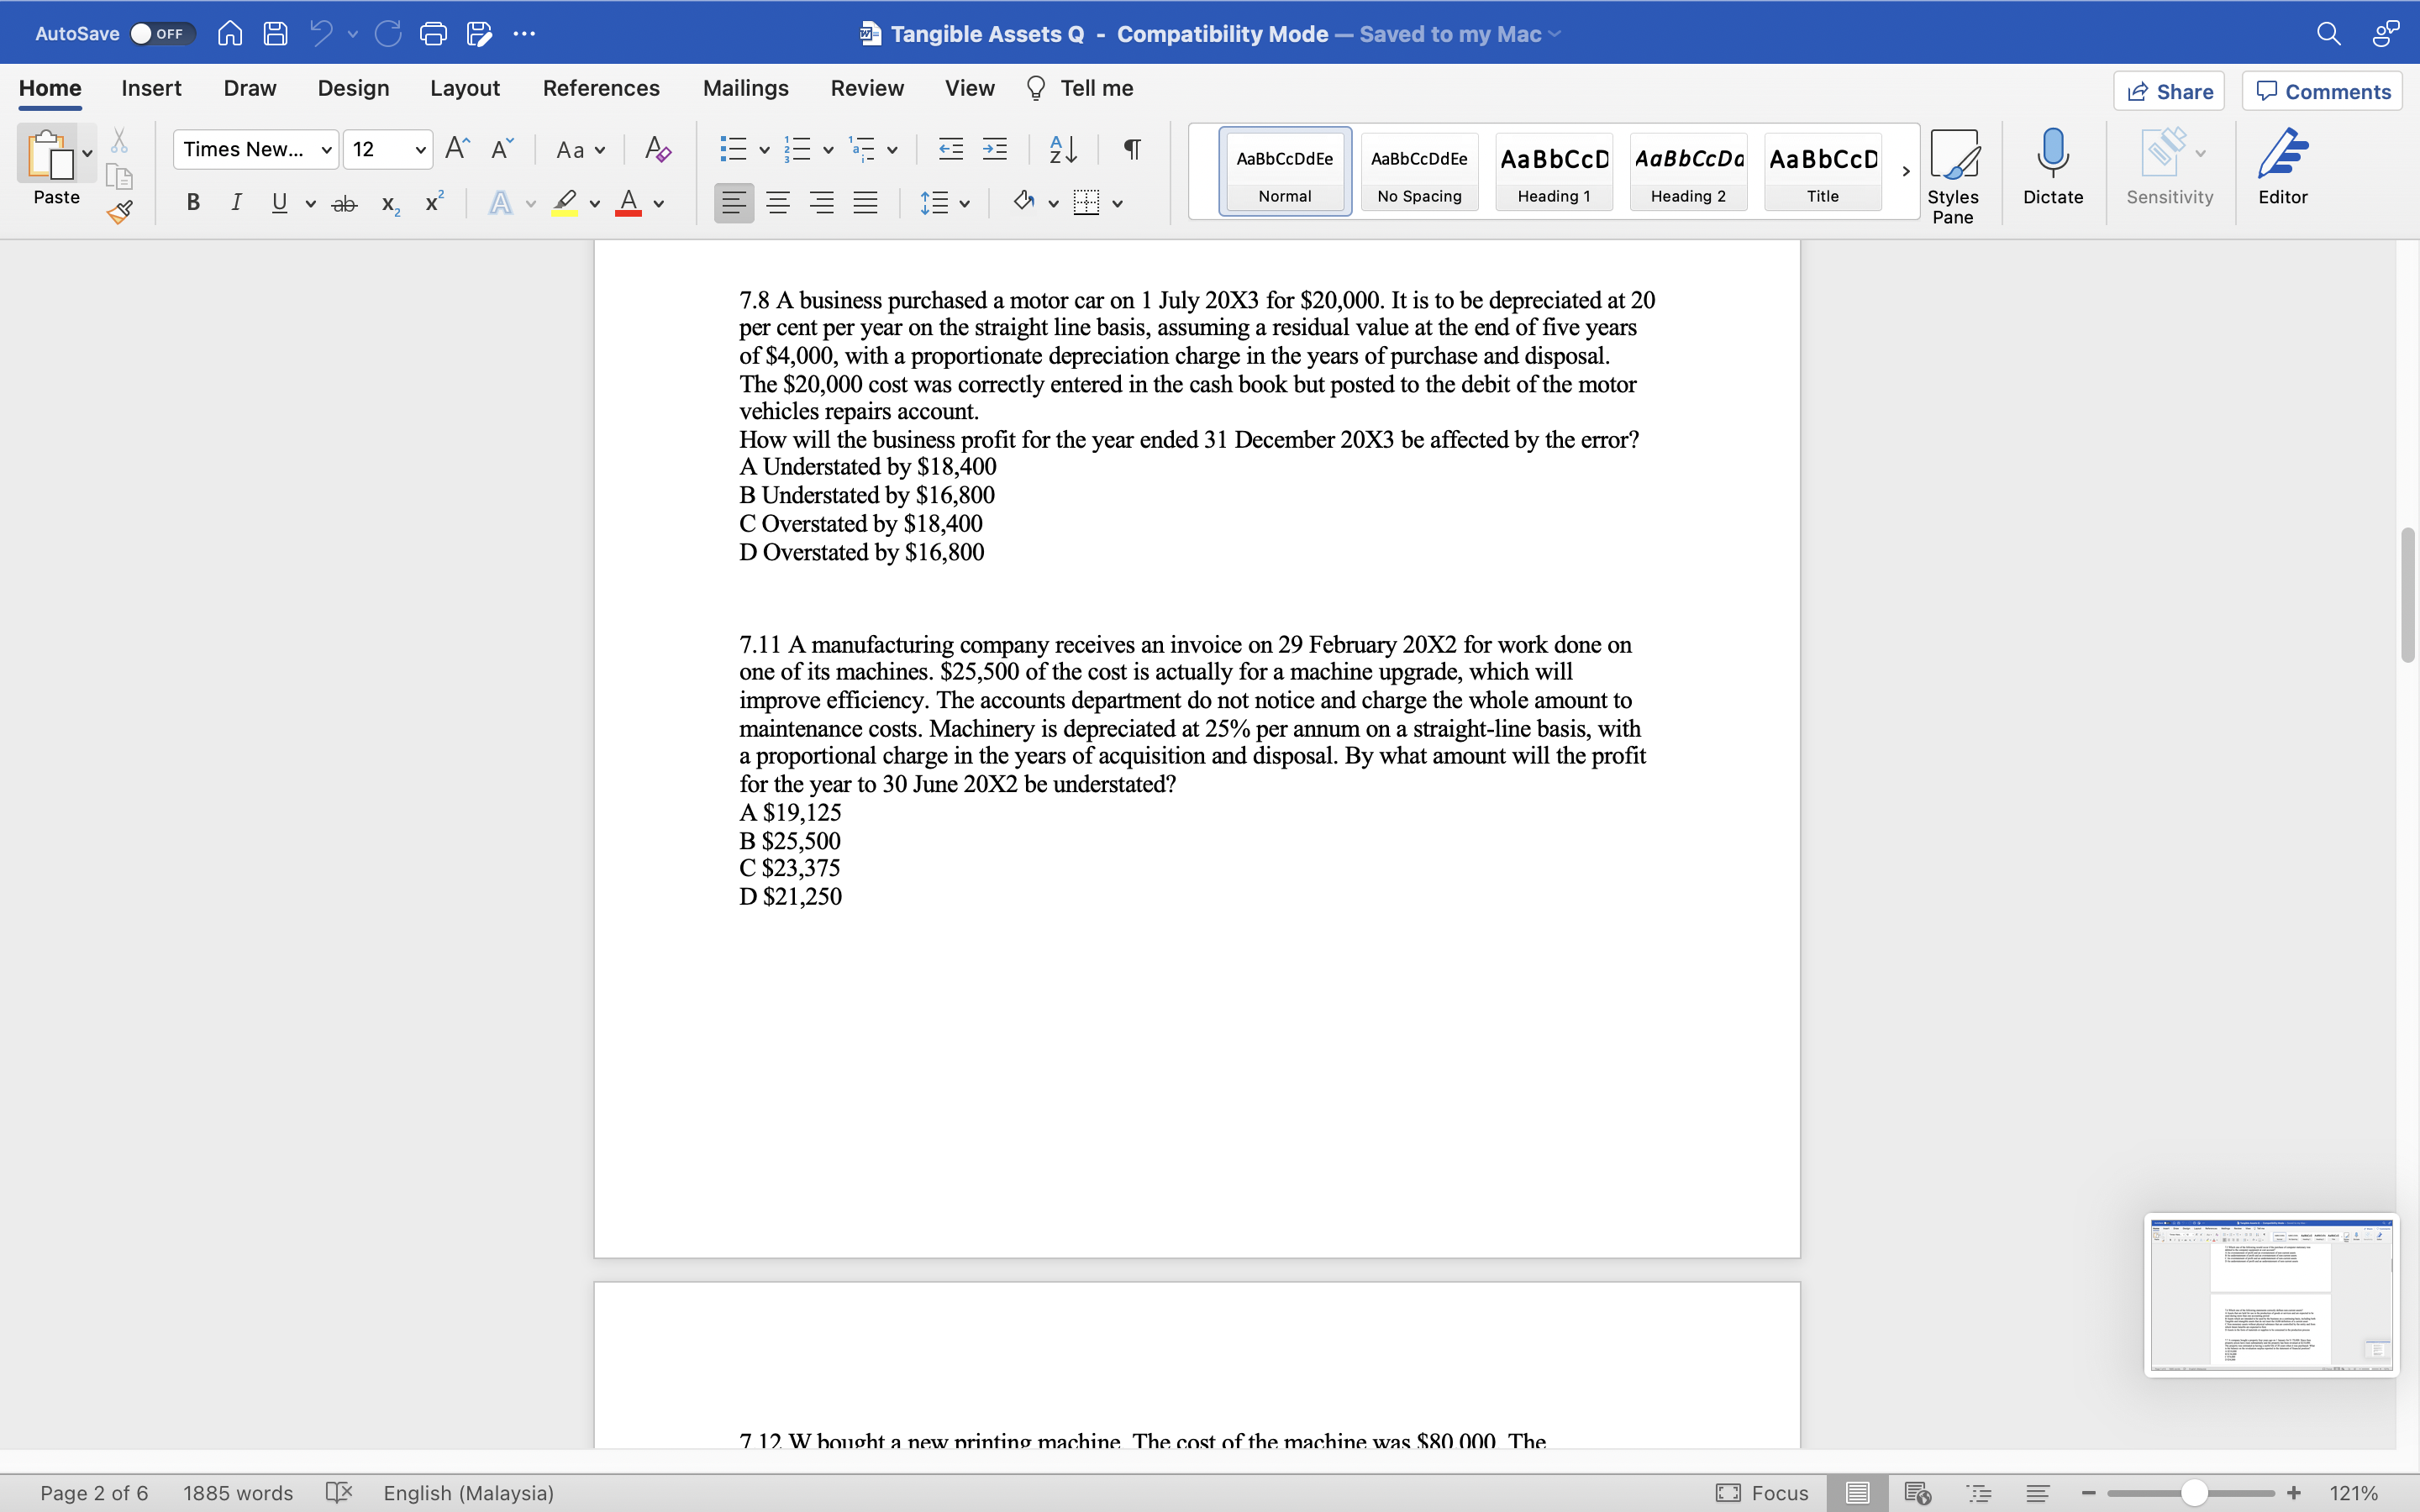Expand the styles gallery arrow
Viewport: 2420px width, 1512px height.
coord(1905,171)
